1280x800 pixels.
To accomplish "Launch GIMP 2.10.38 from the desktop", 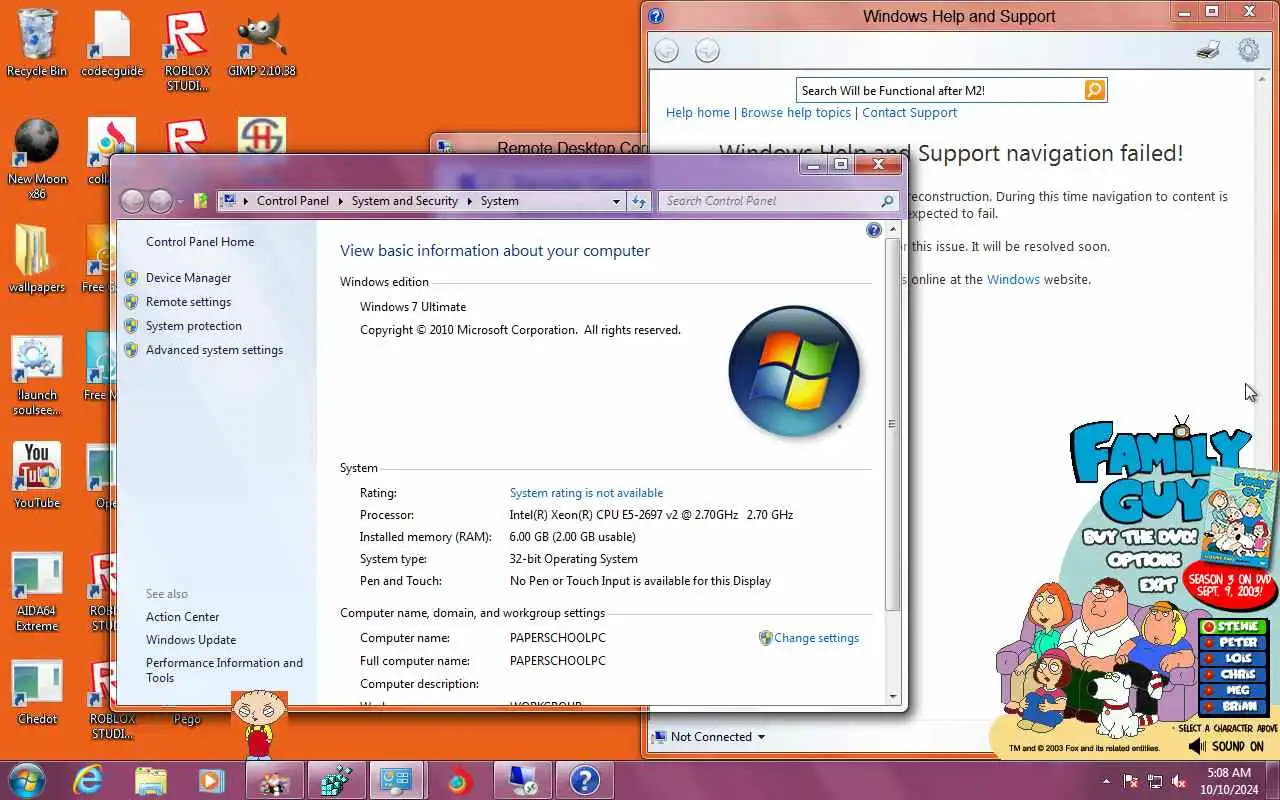I will pos(262,45).
